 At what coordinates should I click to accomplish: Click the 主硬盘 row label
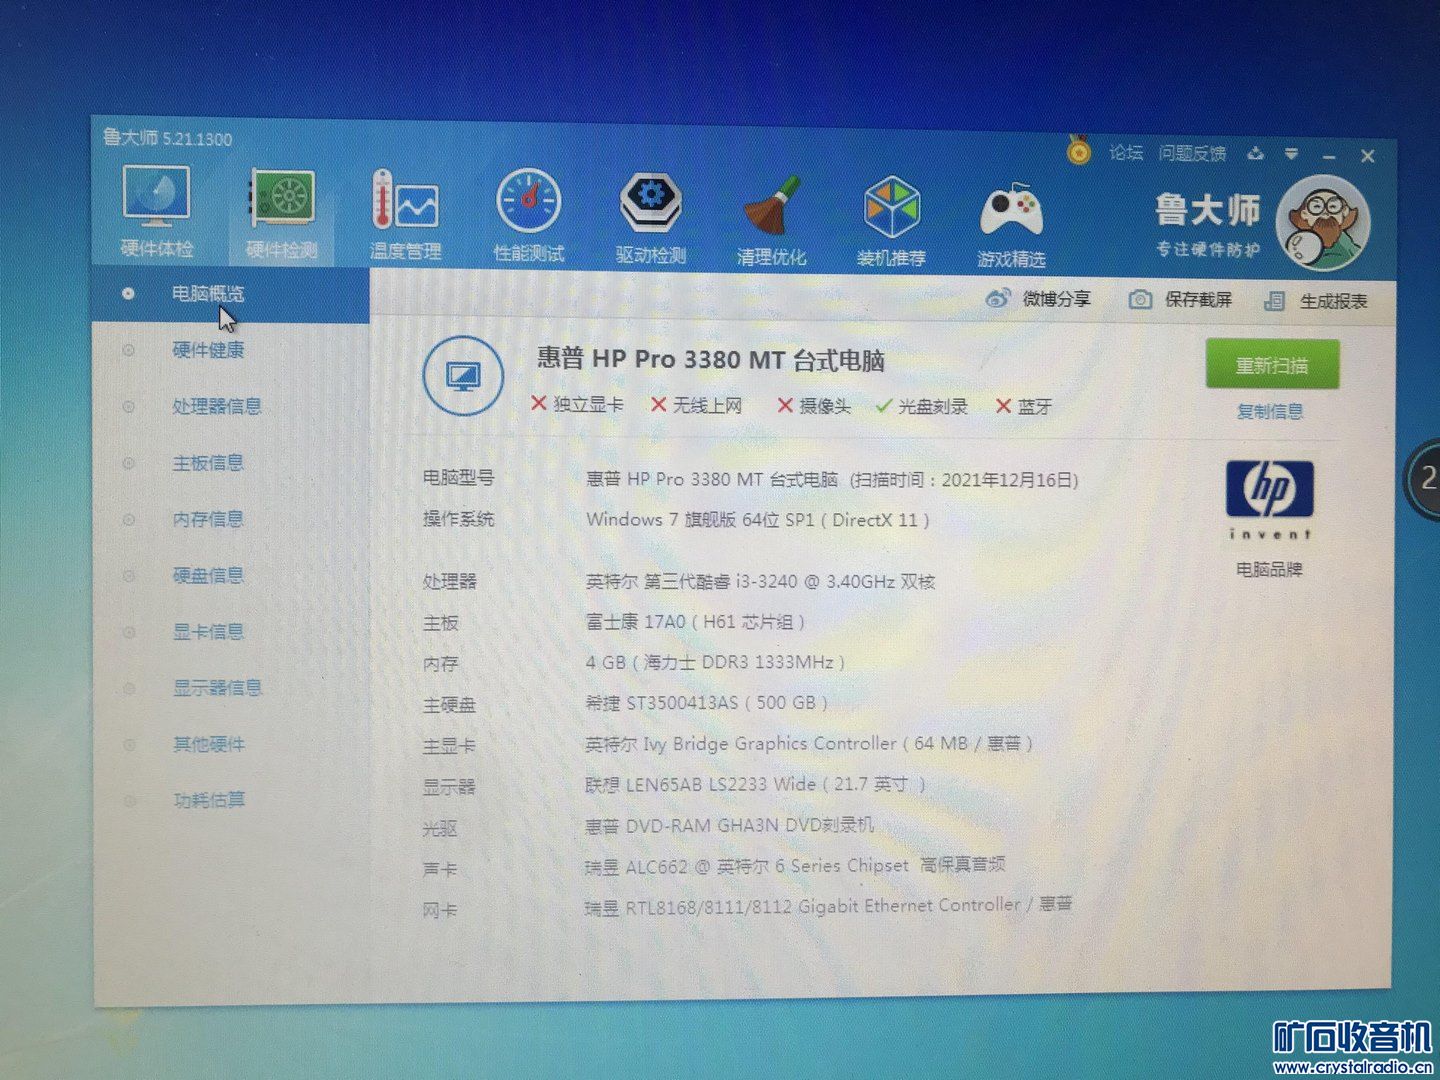(x=449, y=705)
